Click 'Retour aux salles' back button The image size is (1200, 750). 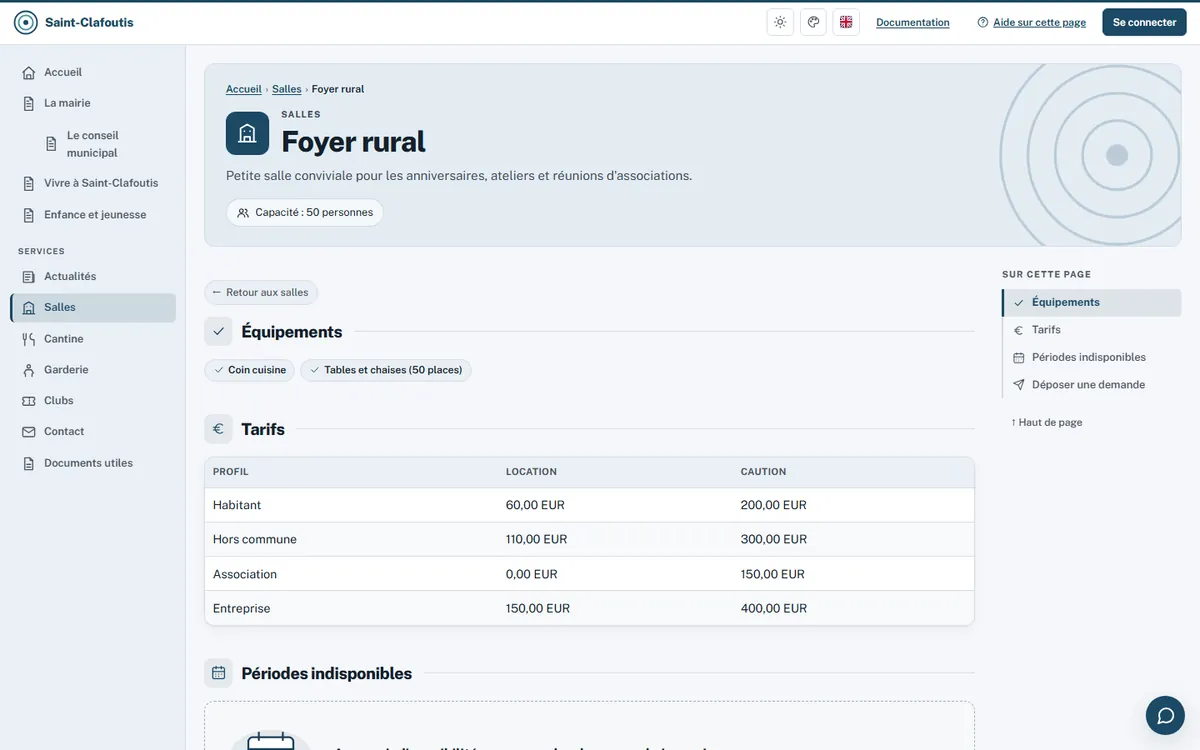(x=261, y=293)
